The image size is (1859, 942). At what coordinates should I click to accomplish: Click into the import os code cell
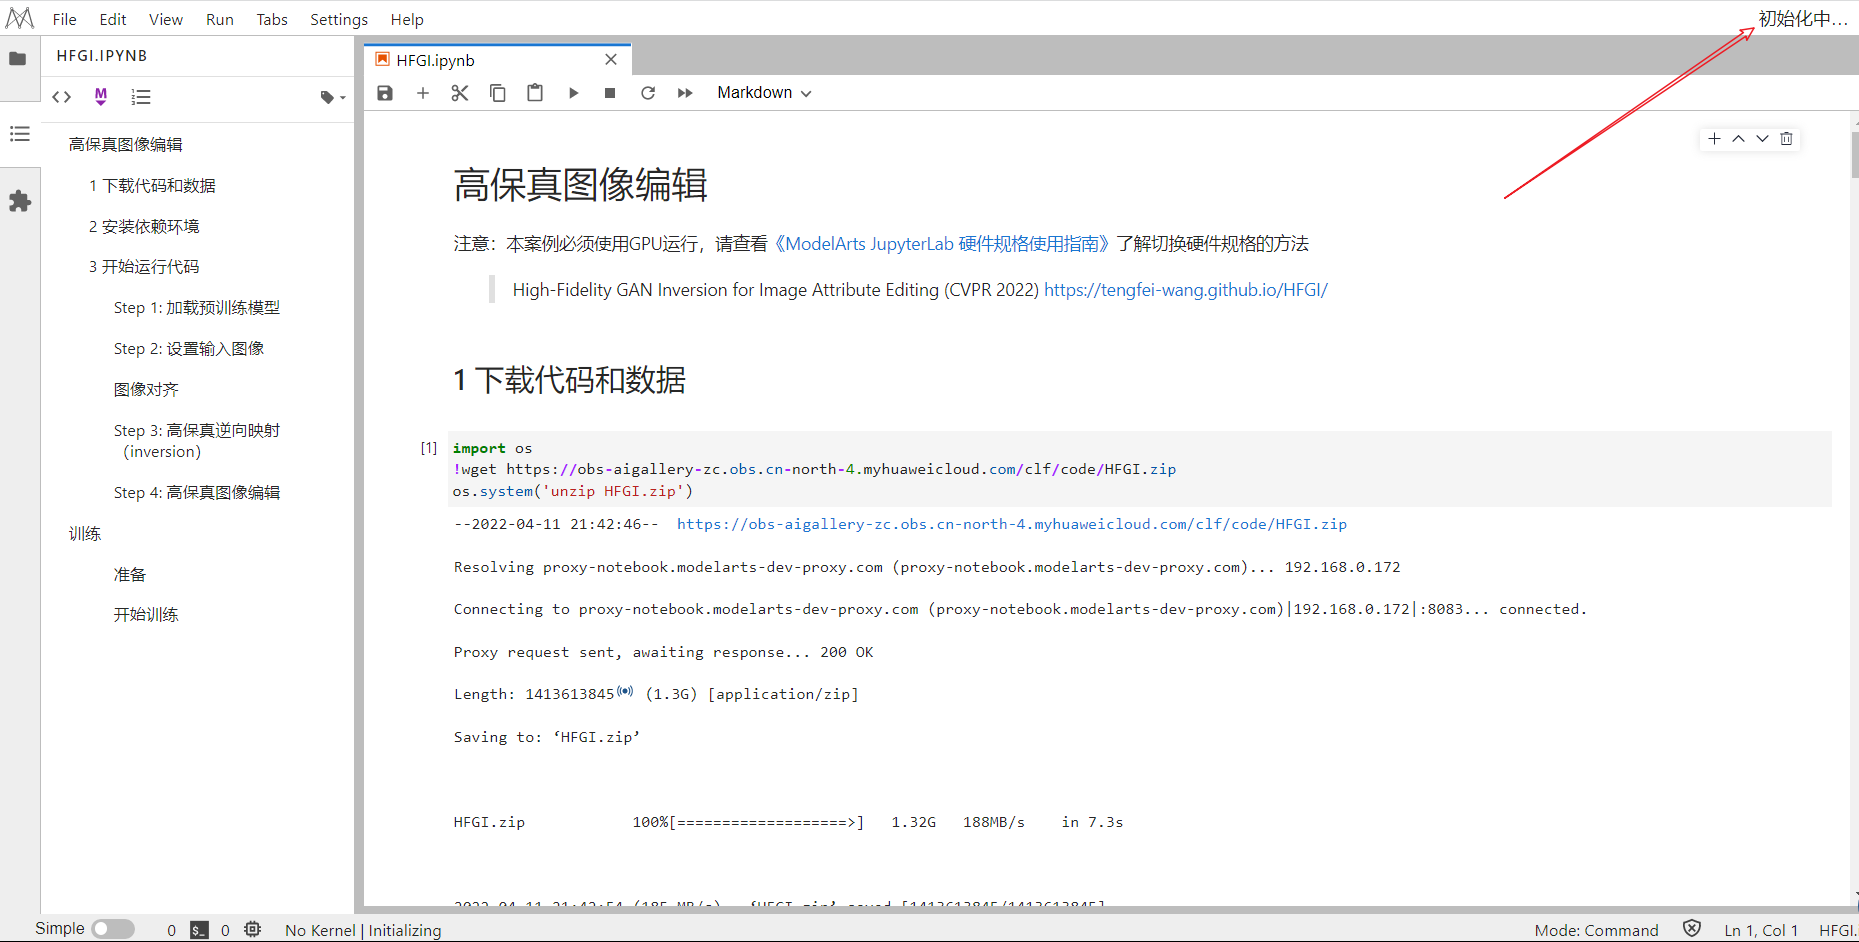point(1141,470)
